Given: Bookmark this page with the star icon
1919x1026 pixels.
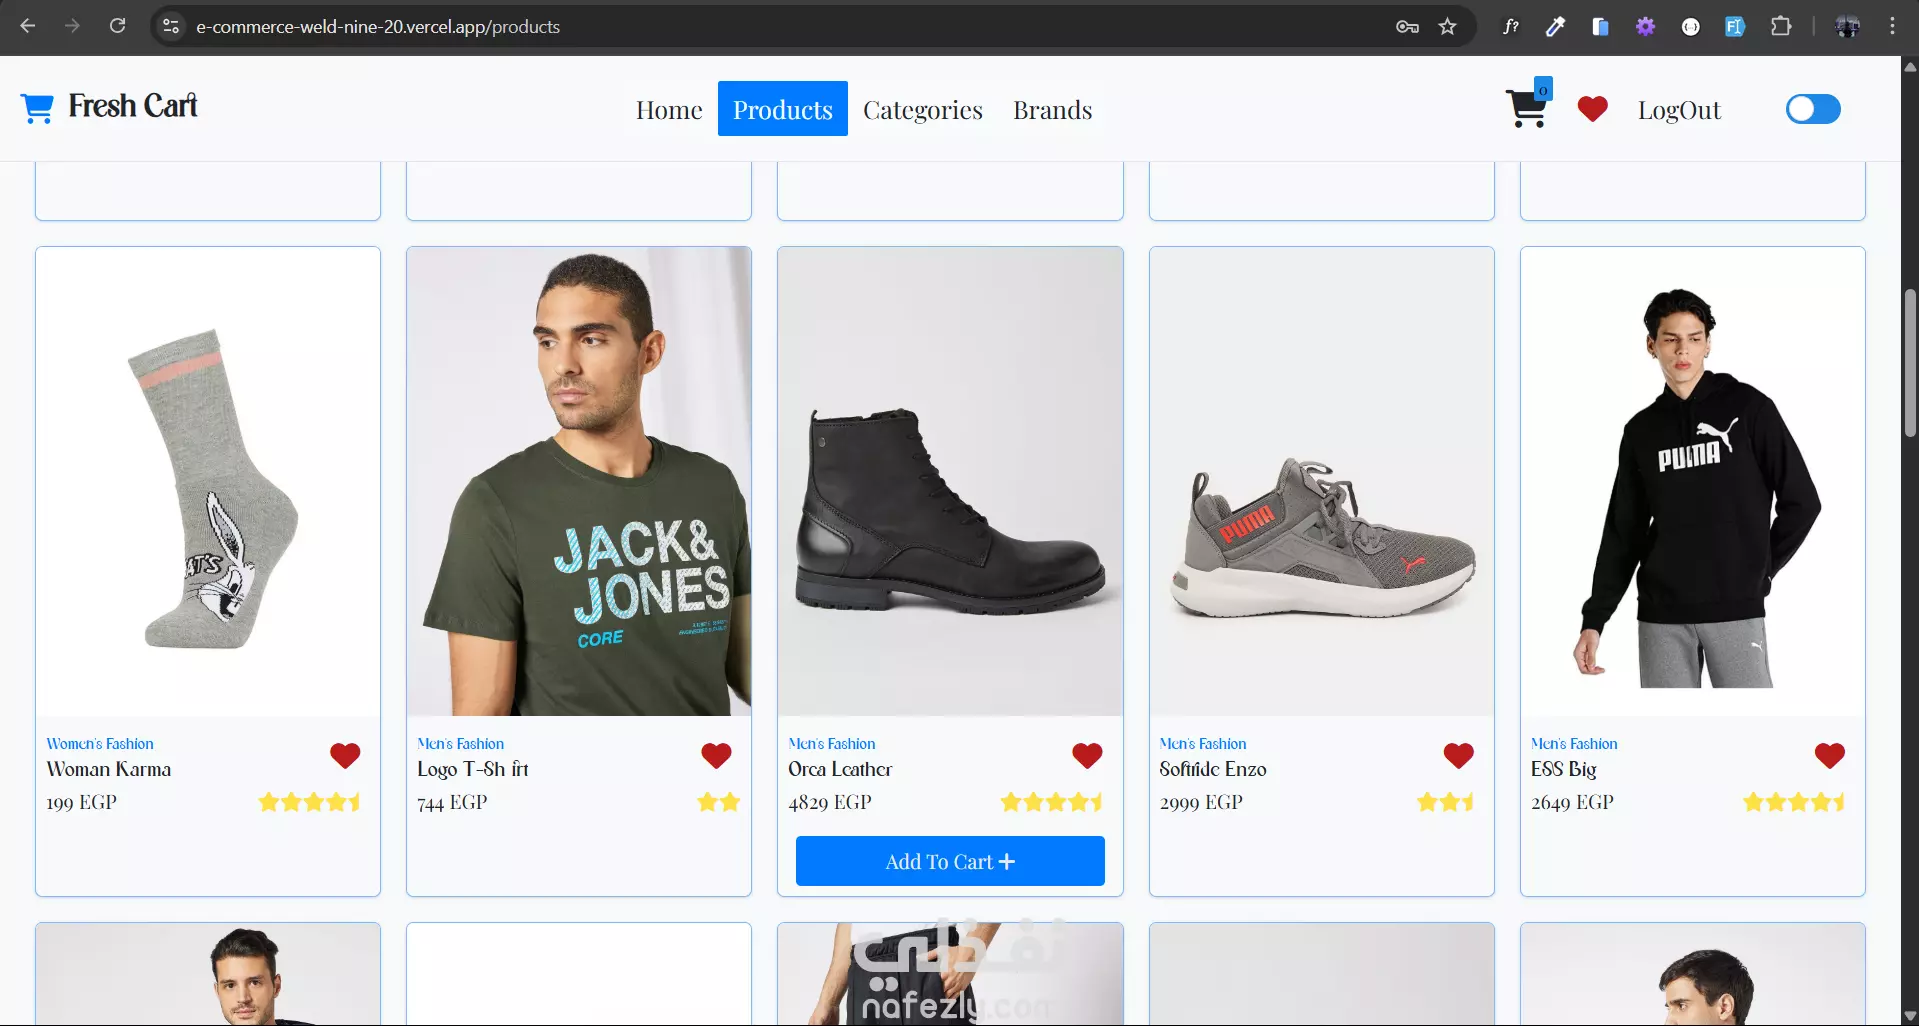Looking at the screenshot, I should [1447, 27].
